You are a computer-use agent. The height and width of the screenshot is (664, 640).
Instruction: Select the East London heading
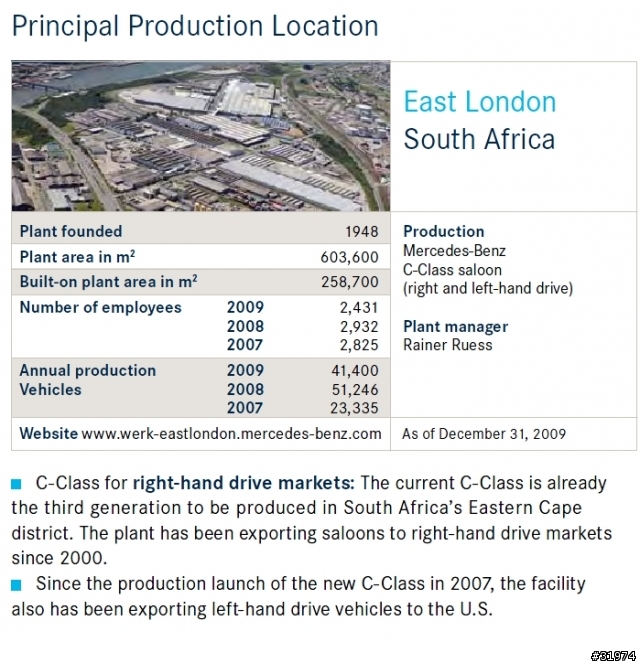coord(479,102)
